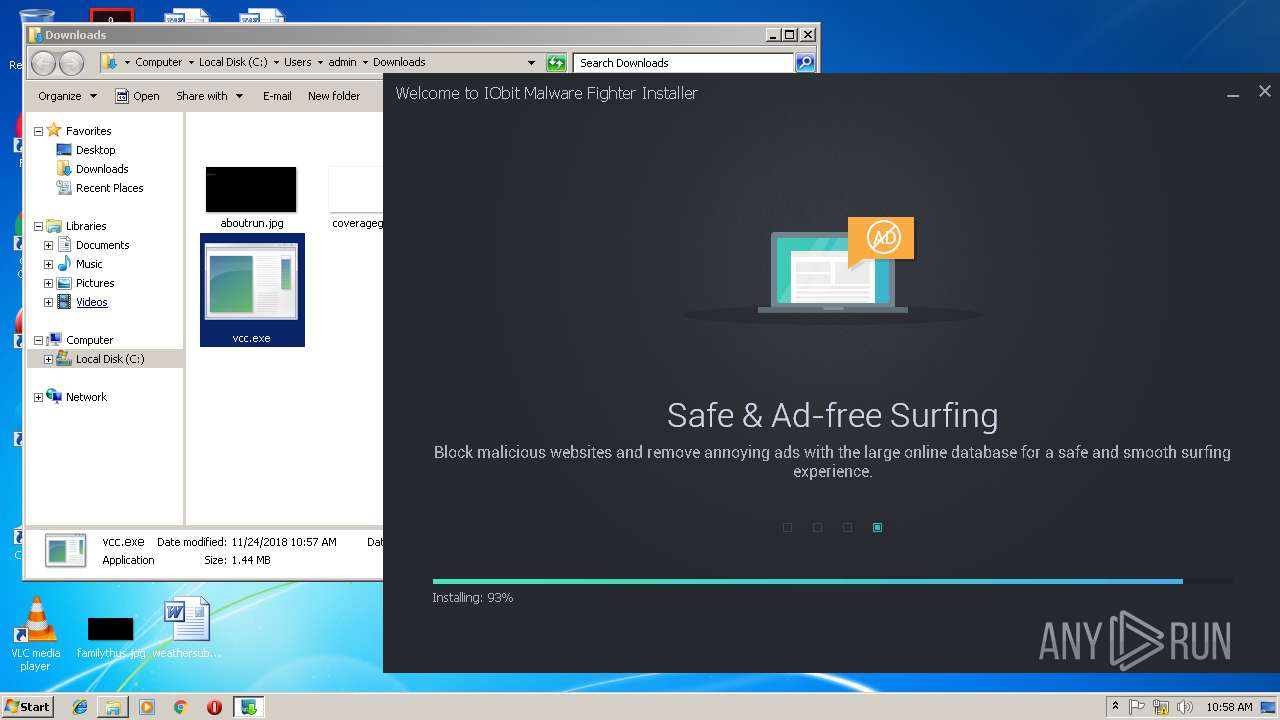
Task: Select the second slide indicator dot
Action: (818, 527)
